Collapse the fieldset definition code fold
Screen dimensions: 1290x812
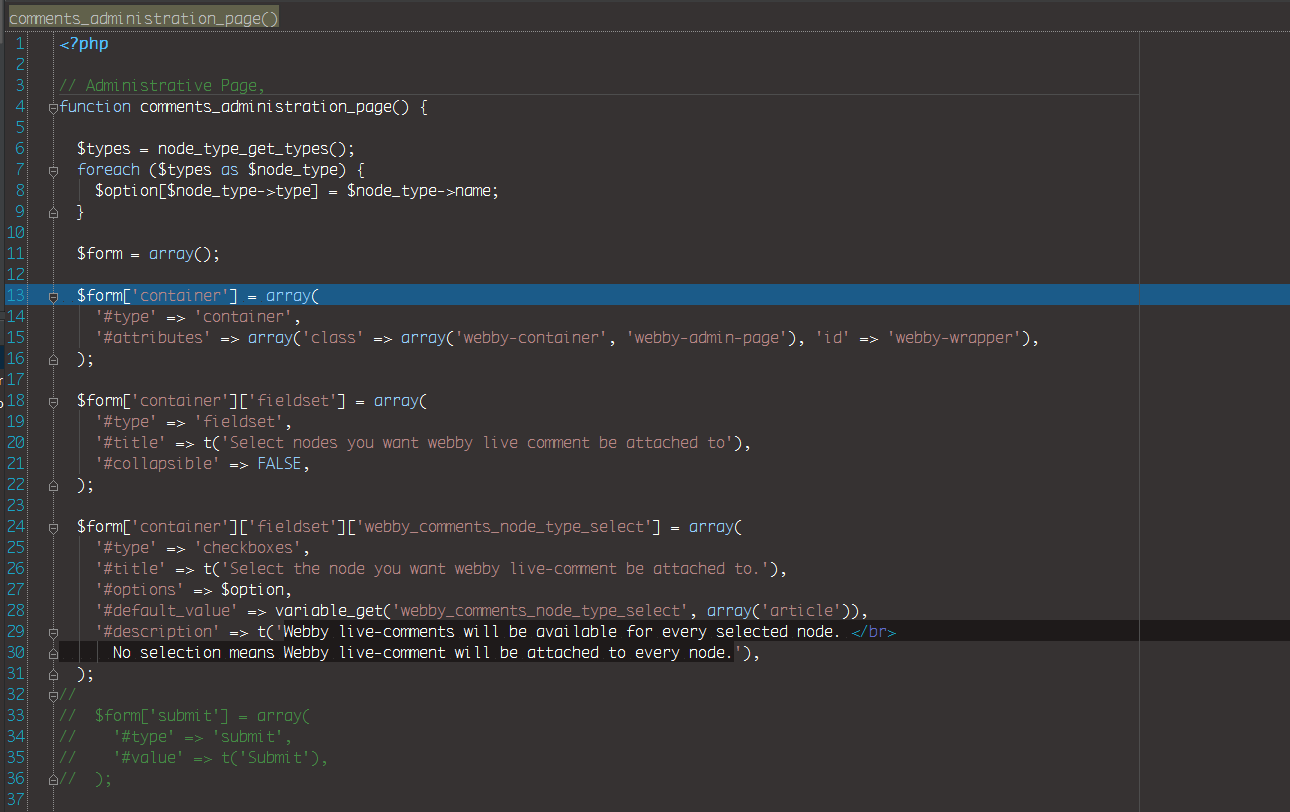[52, 400]
